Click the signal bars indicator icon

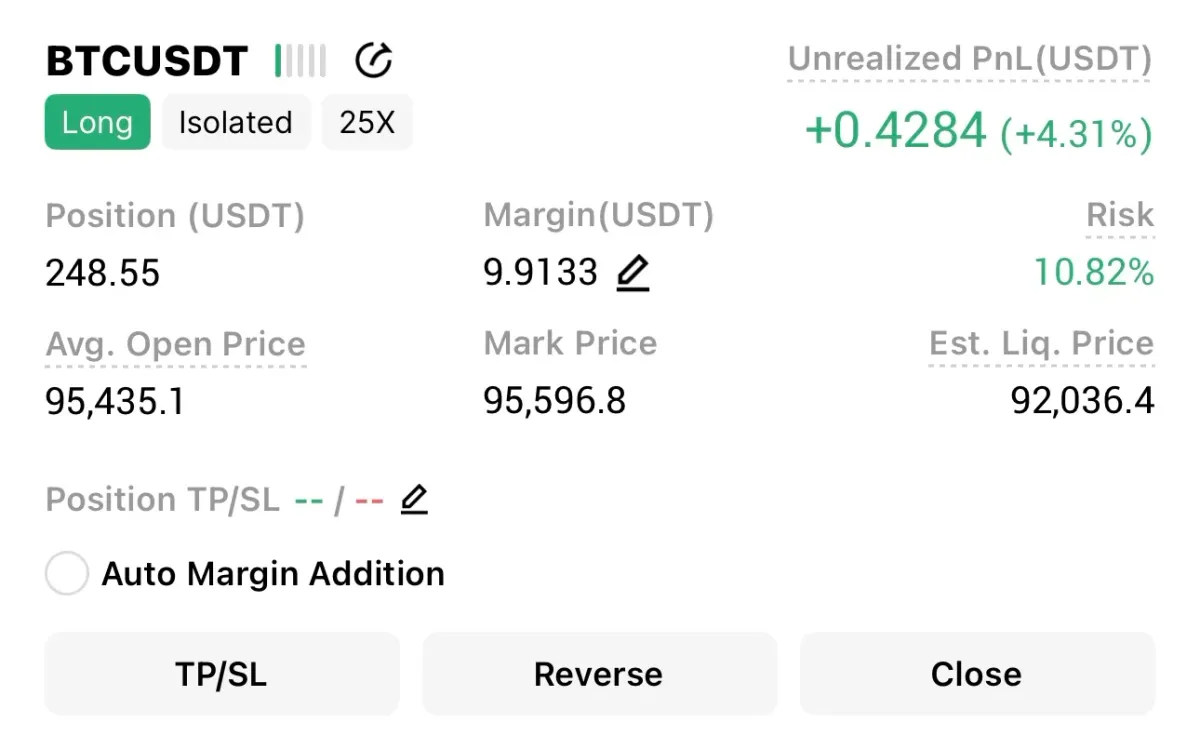300,61
